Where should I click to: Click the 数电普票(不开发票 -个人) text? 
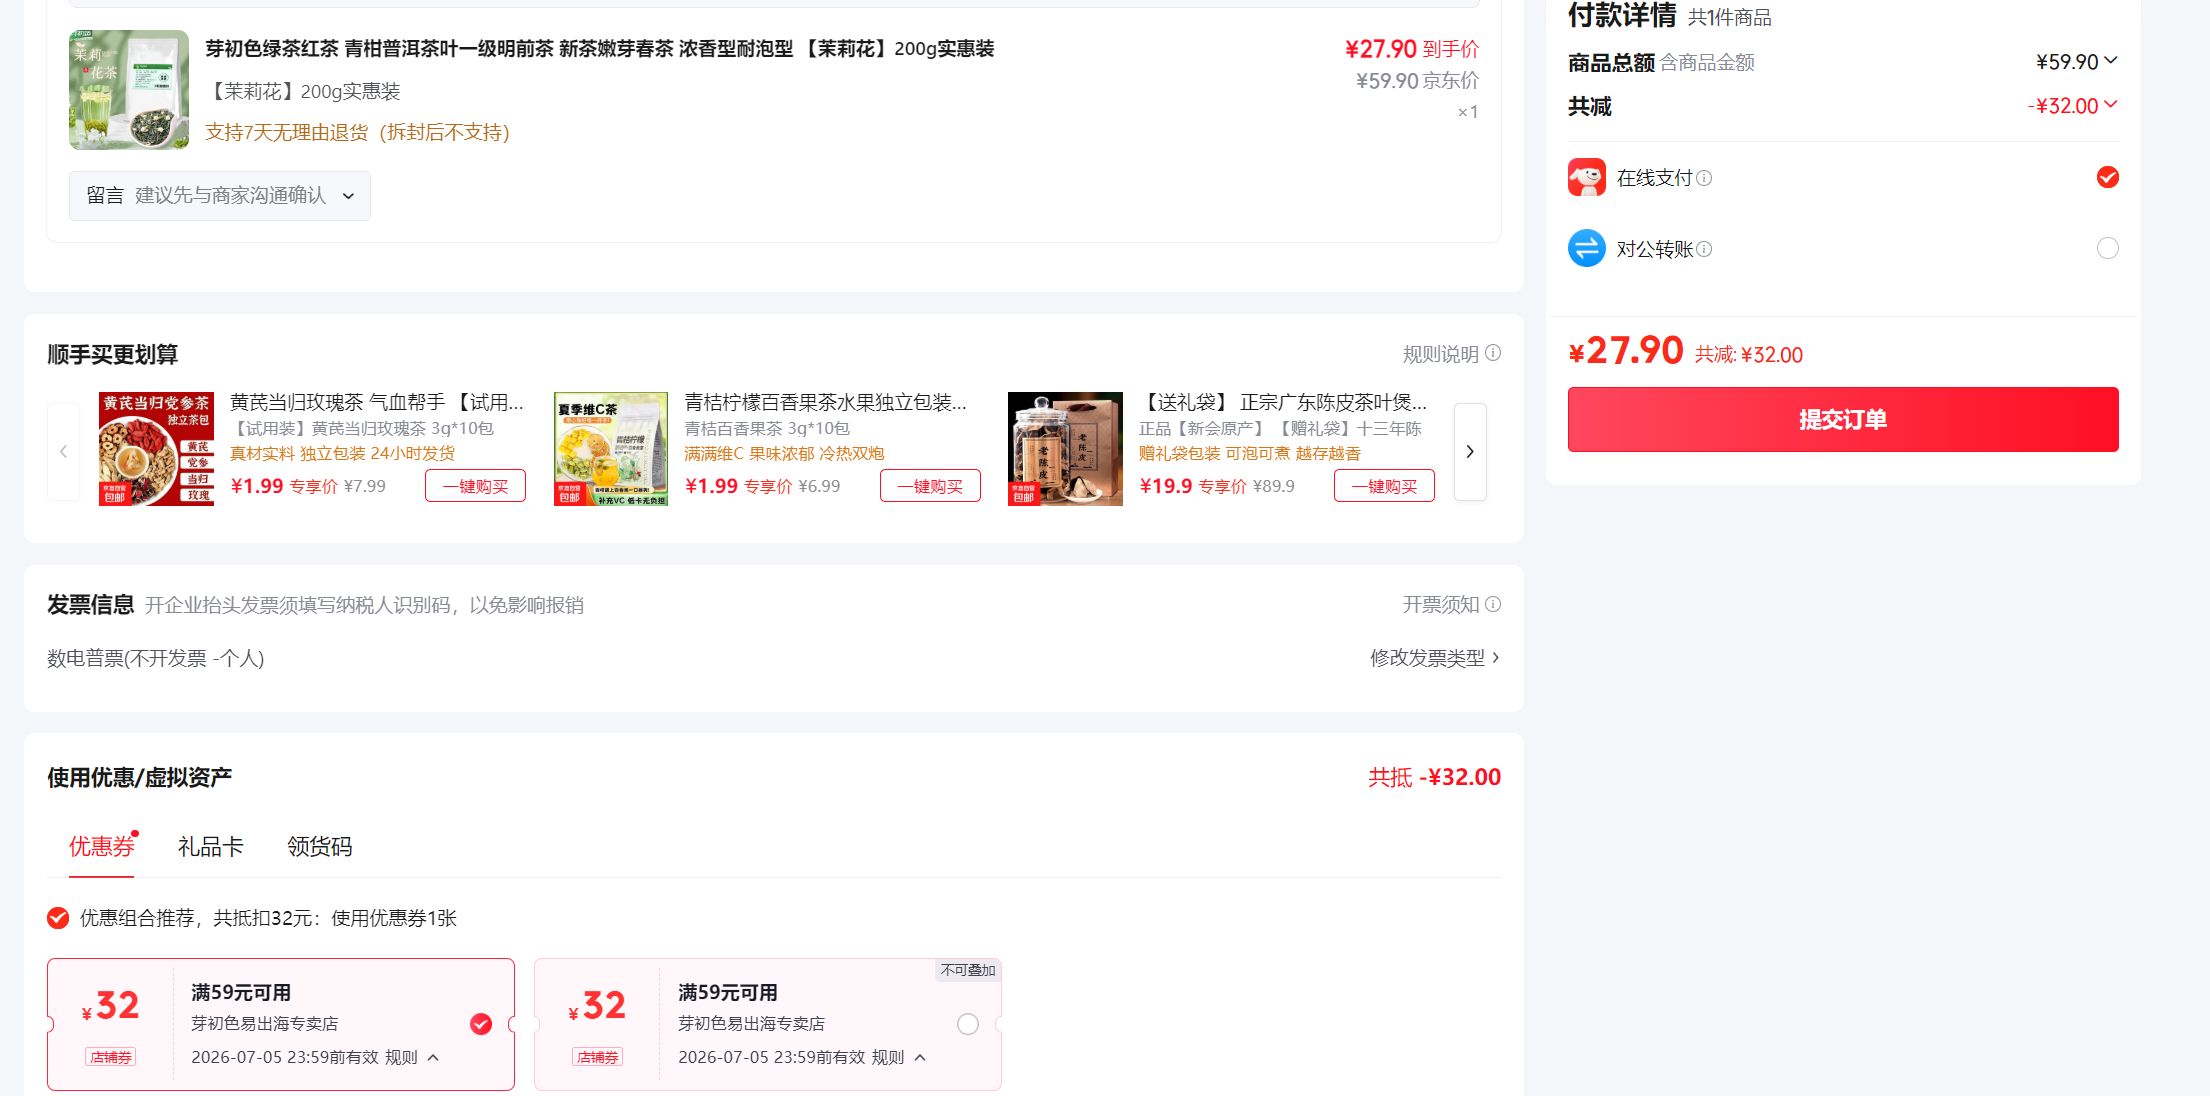pos(156,658)
